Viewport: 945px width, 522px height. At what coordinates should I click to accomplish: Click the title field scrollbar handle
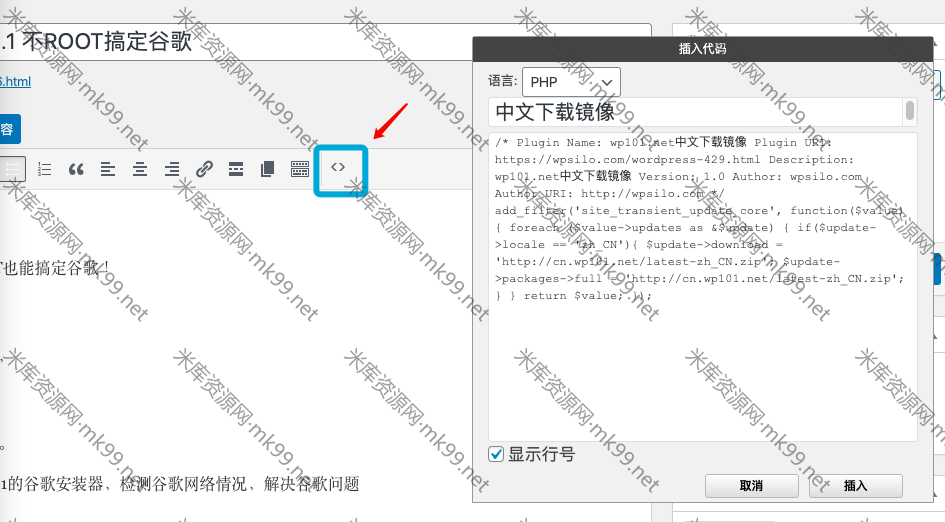tap(909, 111)
